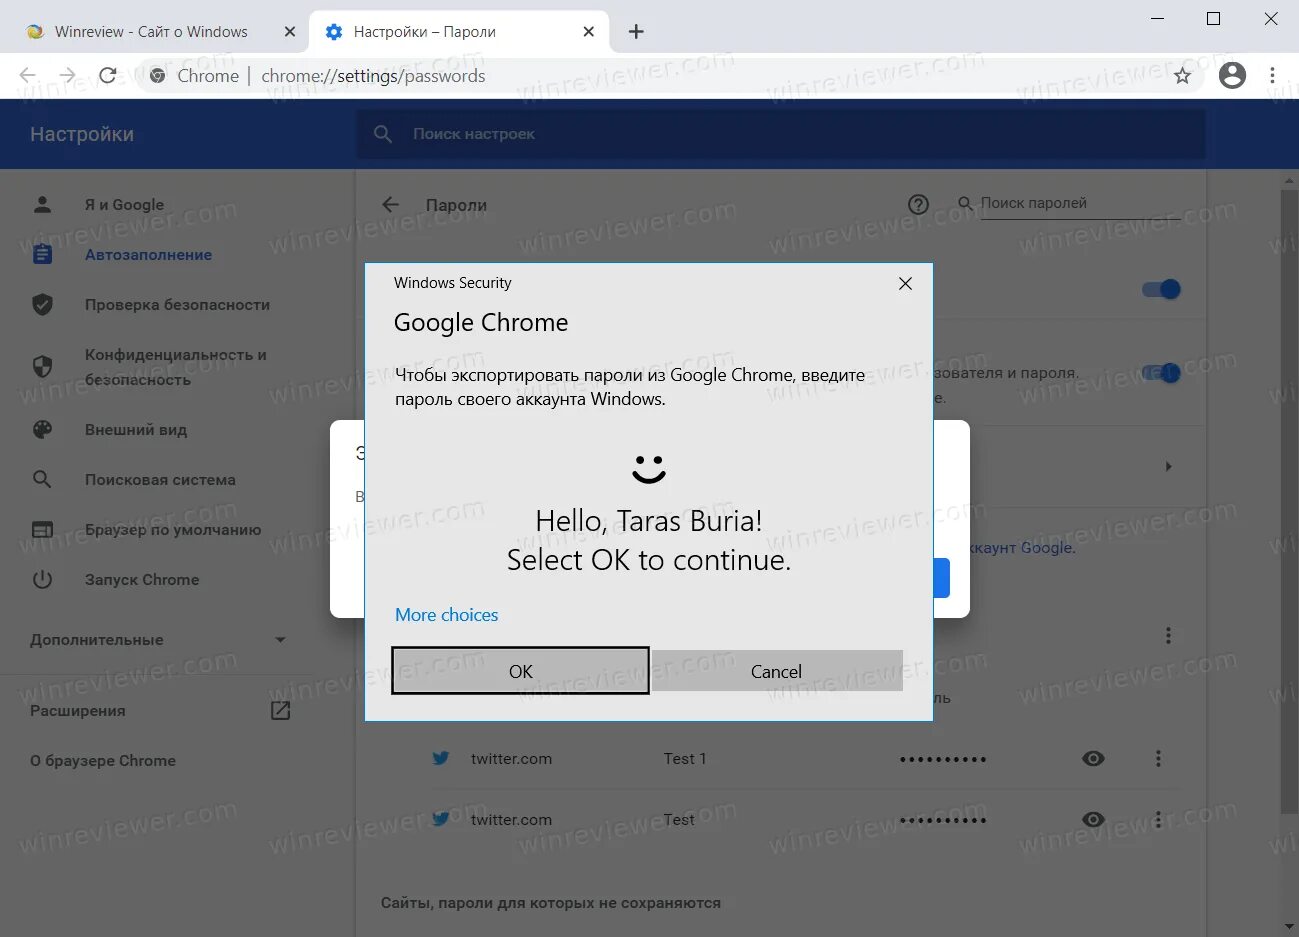
Task: Open Внешний вид section
Action: (x=135, y=430)
